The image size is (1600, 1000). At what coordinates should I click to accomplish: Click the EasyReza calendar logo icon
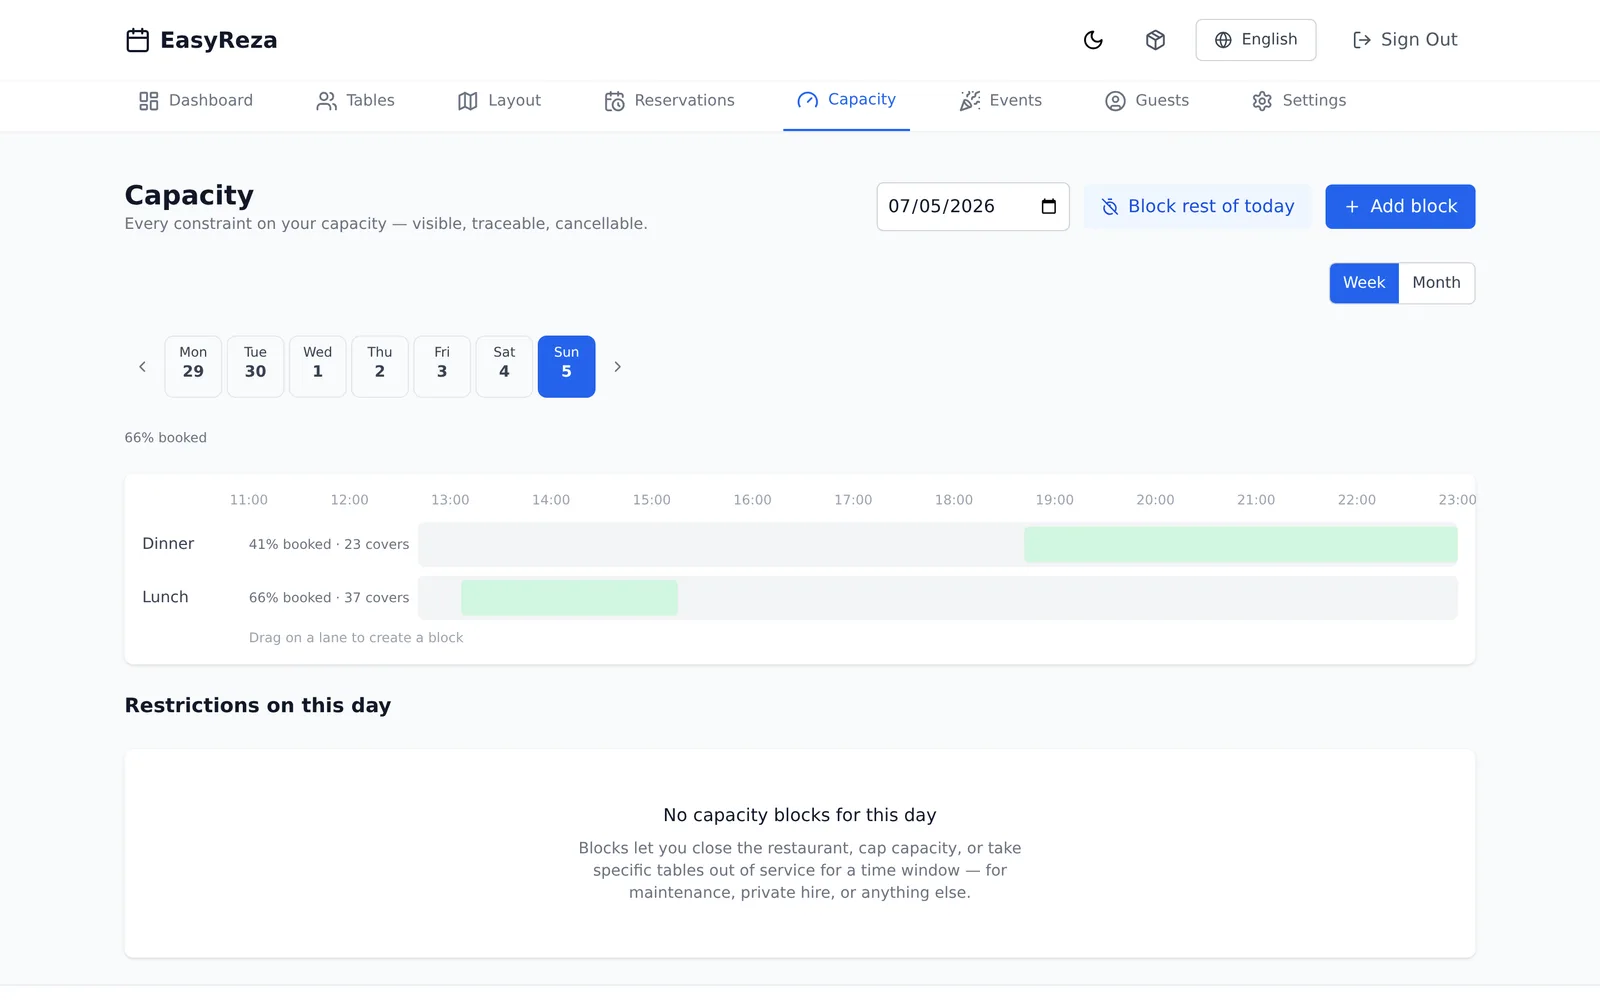coord(137,40)
